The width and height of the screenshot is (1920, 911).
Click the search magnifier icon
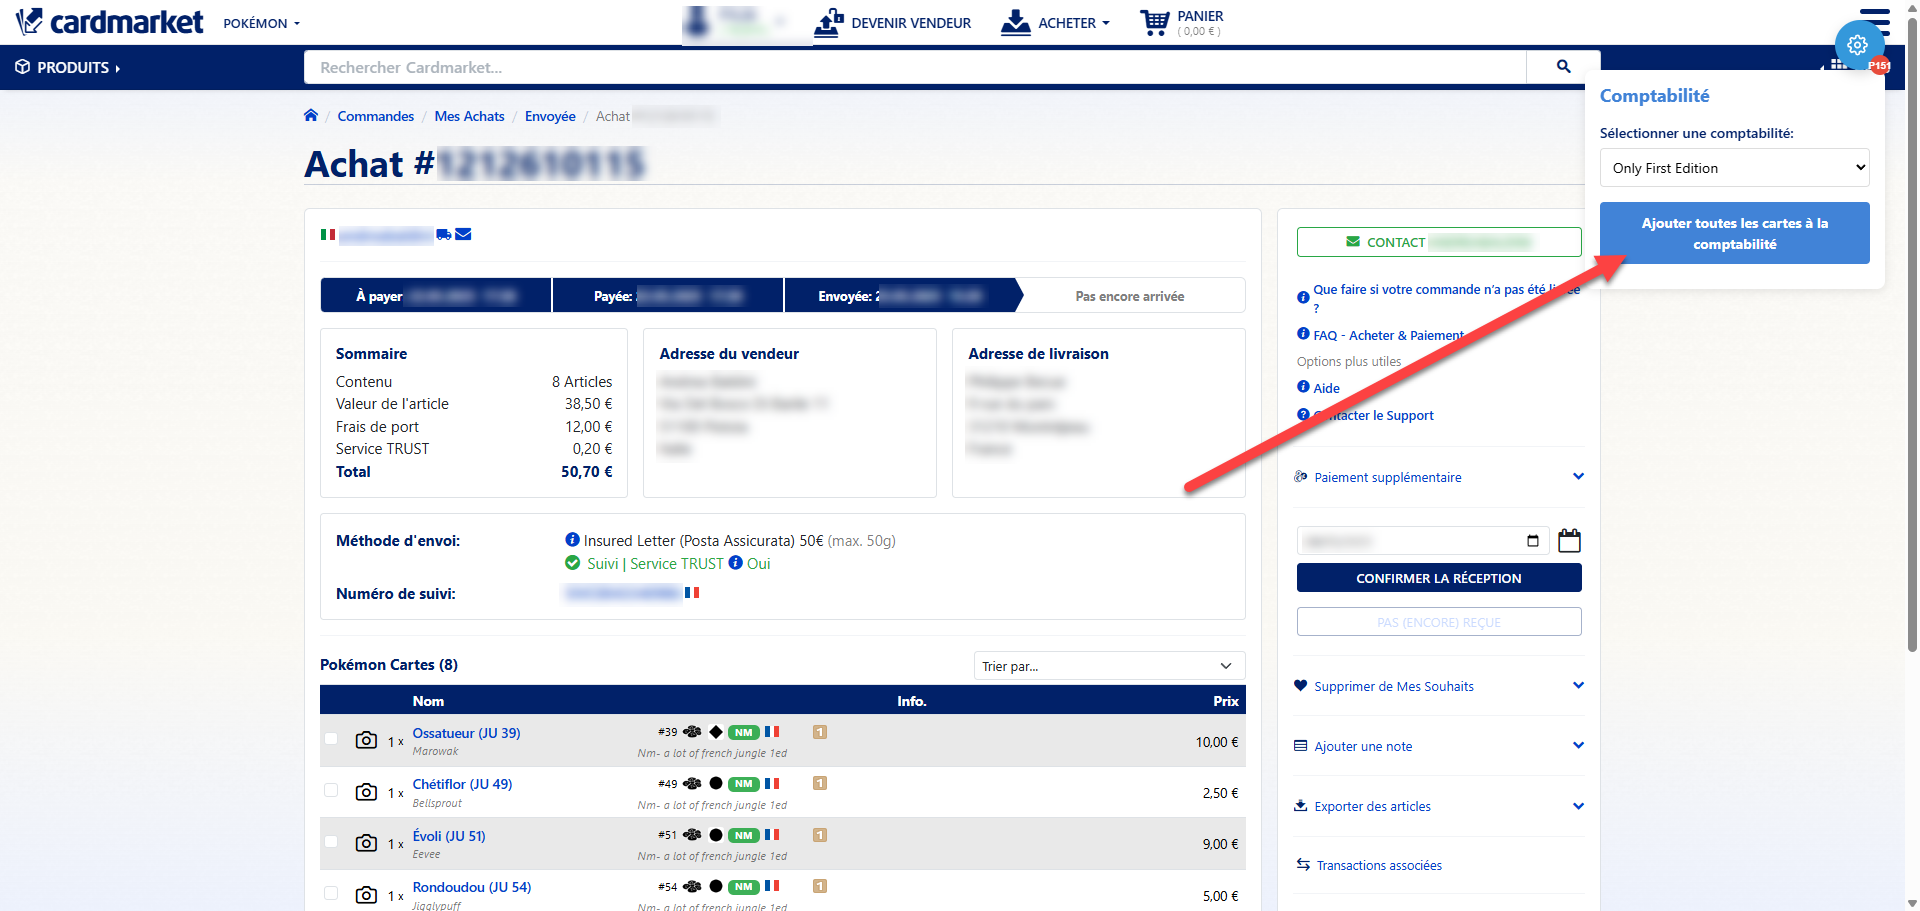pyautogui.click(x=1563, y=67)
